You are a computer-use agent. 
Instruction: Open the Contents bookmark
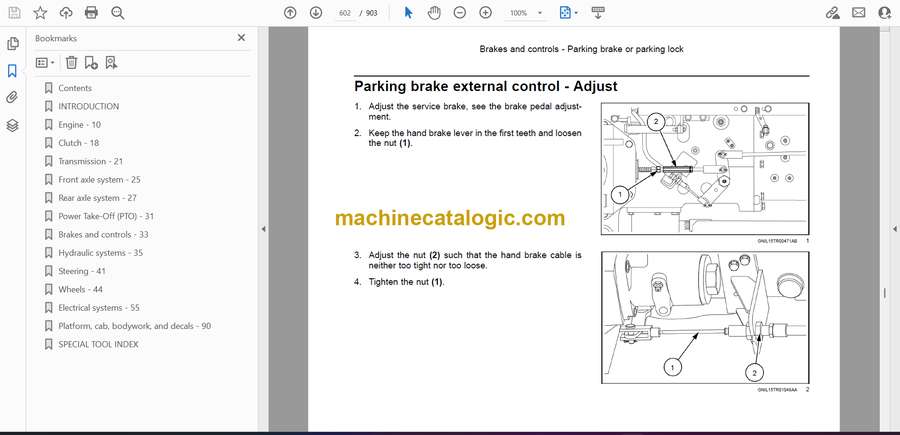75,88
